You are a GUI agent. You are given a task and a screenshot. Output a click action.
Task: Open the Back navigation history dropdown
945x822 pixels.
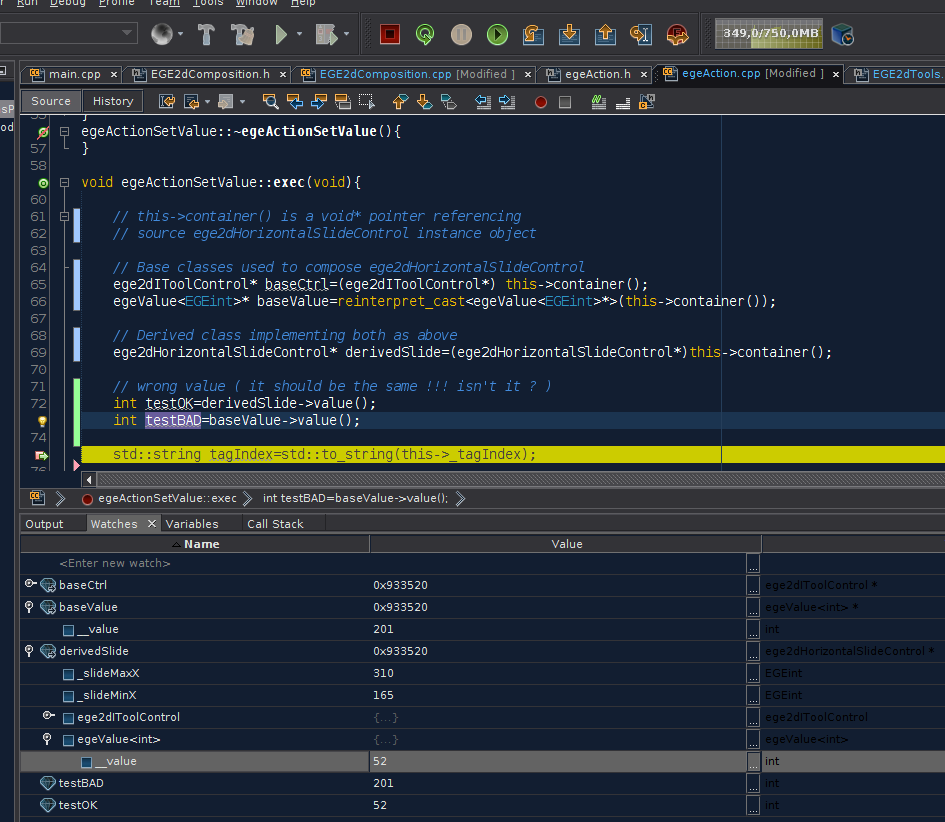pos(207,102)
